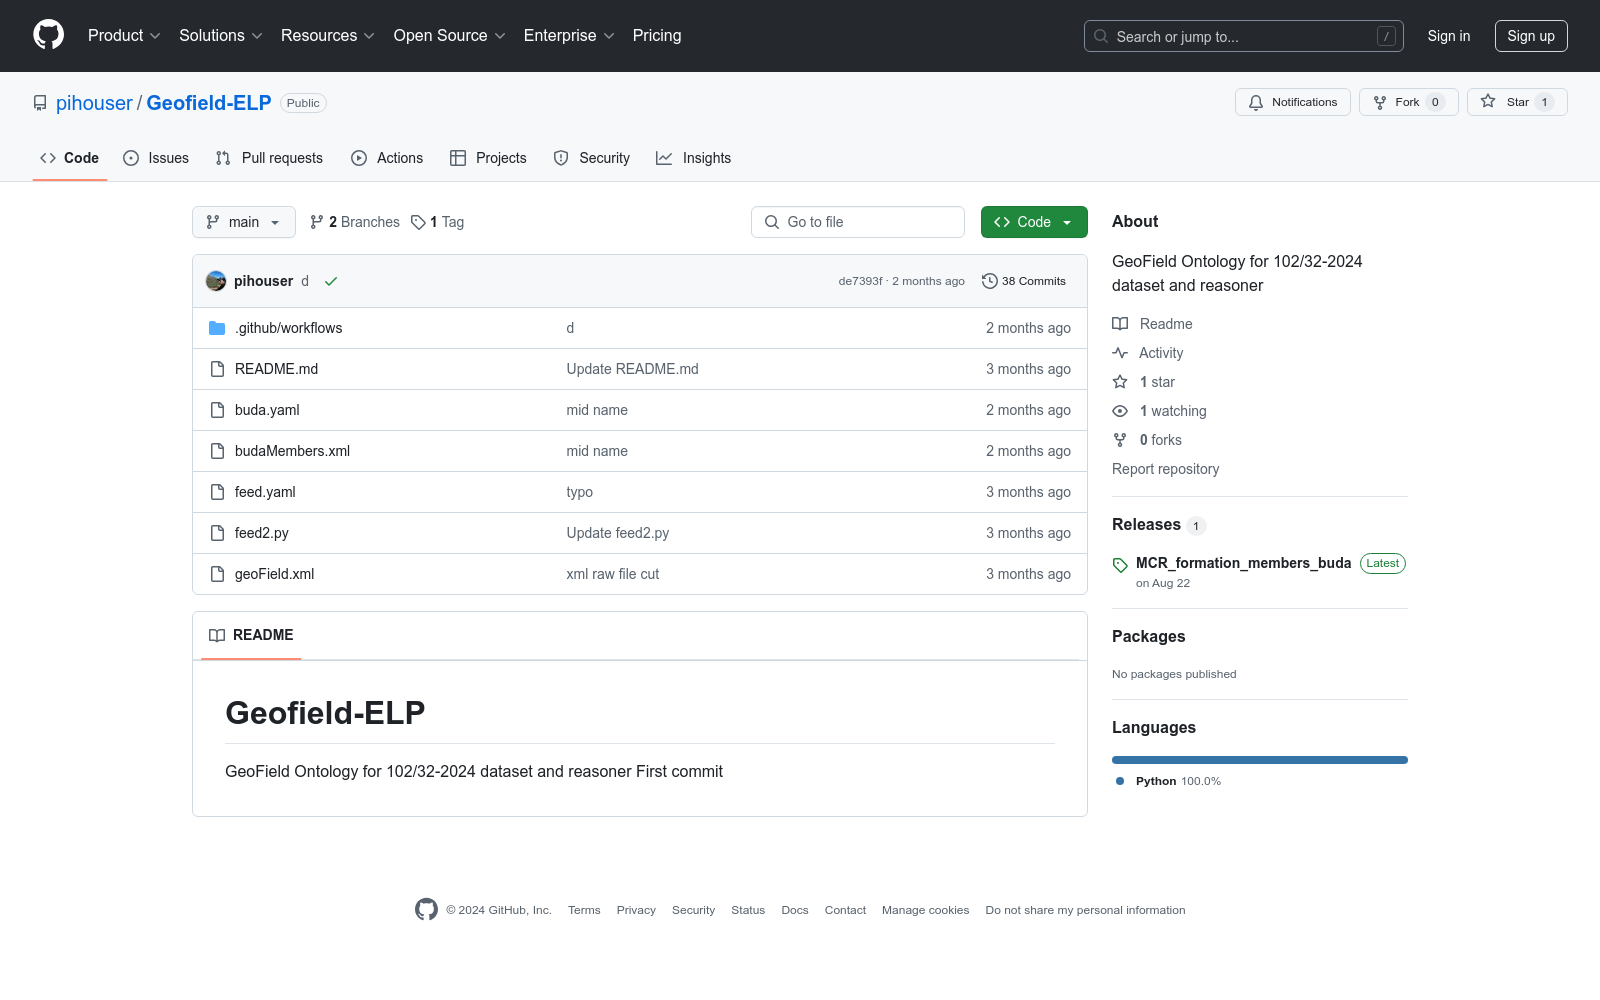
Task: Open the Pull requests tab
Action: click(269, 158)
